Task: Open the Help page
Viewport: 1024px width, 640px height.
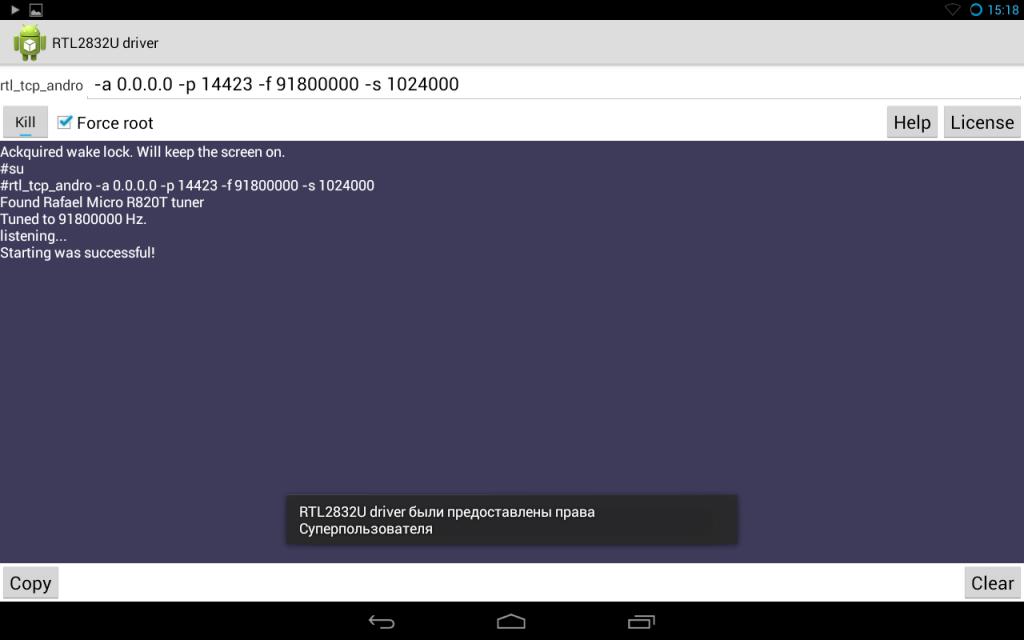Action: [911, 122]
